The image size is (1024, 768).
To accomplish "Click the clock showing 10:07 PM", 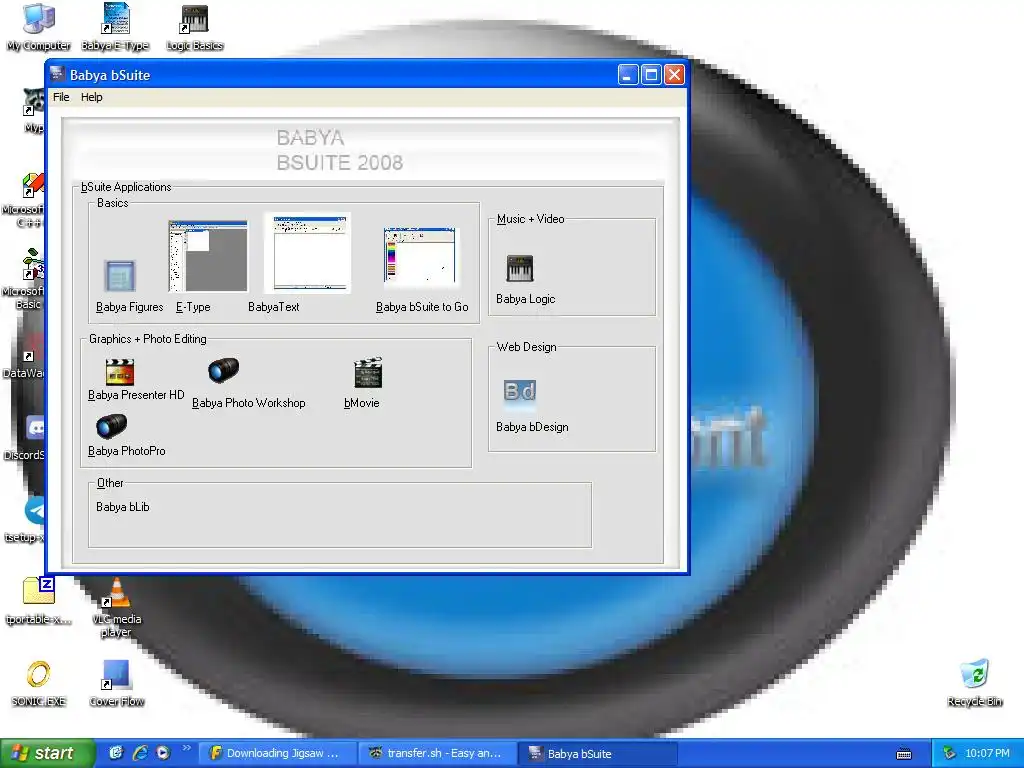I will coord(987,754).
